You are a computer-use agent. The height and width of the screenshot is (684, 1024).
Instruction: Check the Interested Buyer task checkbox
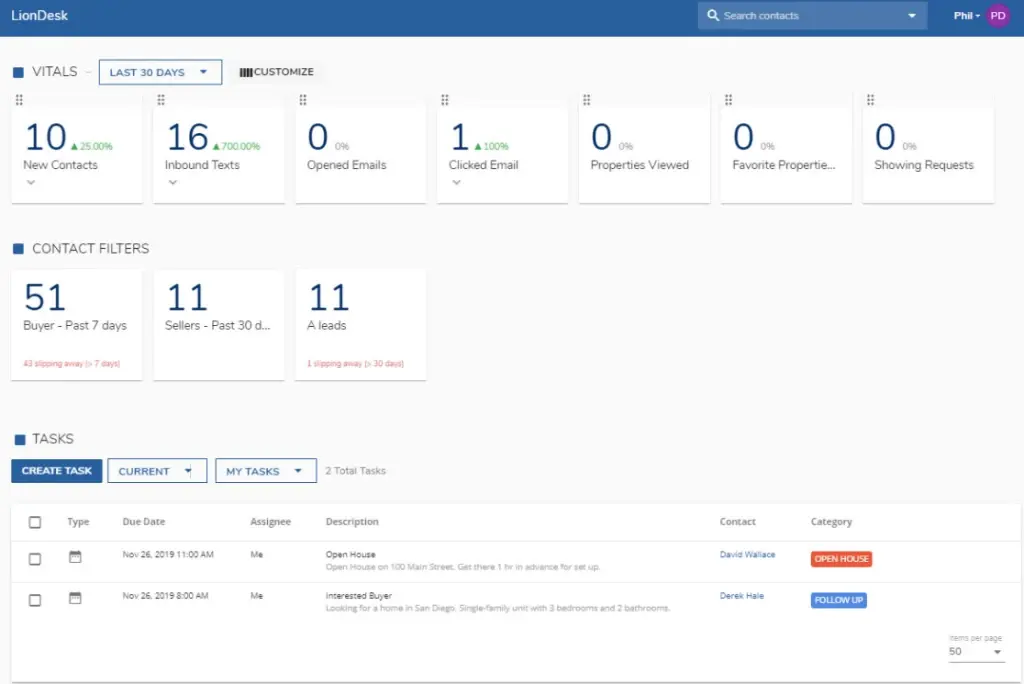point(35,600)
